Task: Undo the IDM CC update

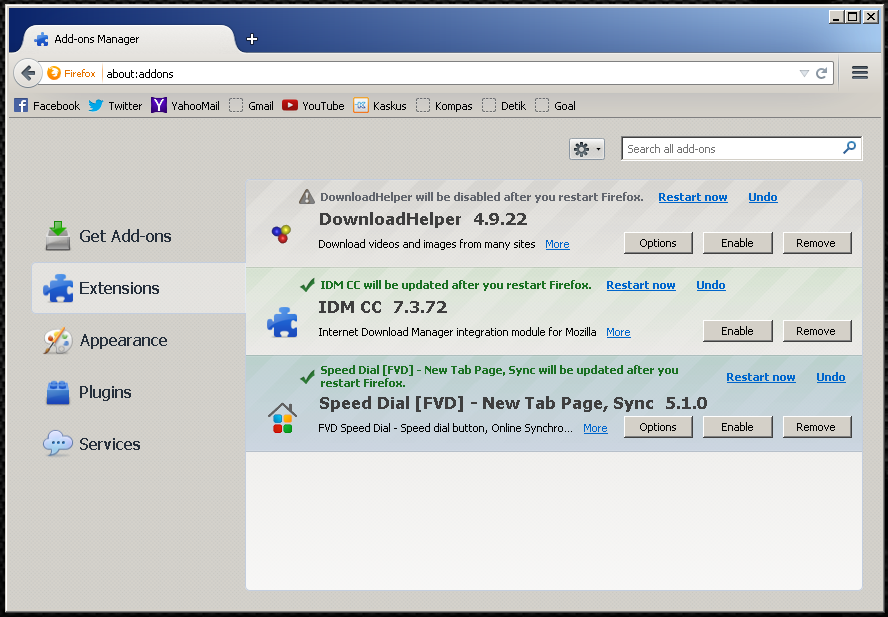Action: [x=711, y=285]
